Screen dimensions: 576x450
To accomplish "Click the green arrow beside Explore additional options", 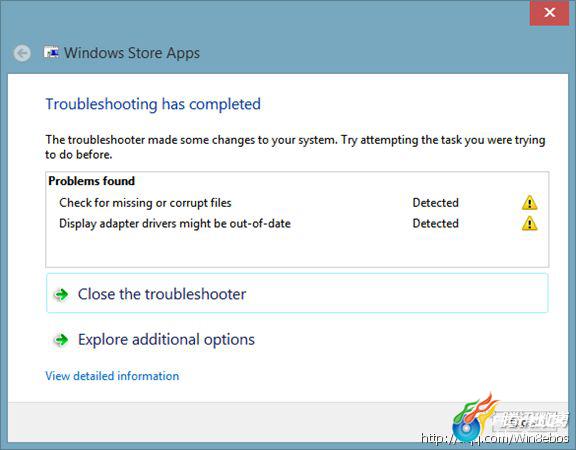I will point(61,340).
